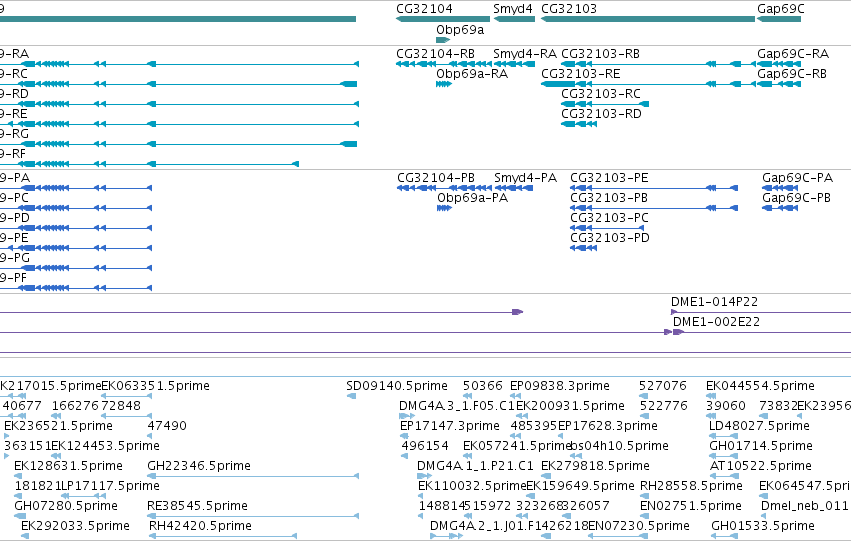Click the Smyd4 gene bar

[515, 19]
